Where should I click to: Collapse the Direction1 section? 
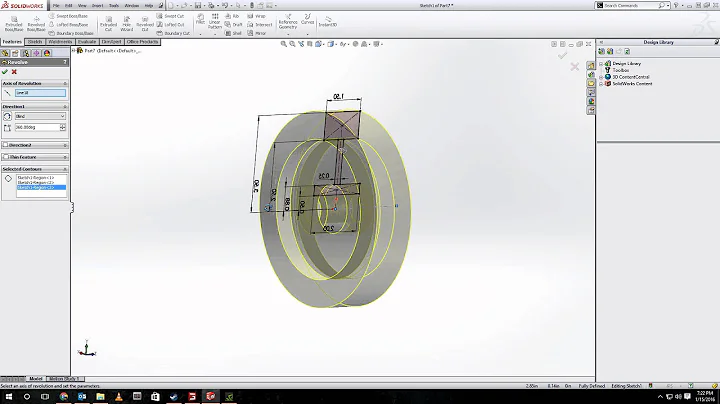click(65, 107)
